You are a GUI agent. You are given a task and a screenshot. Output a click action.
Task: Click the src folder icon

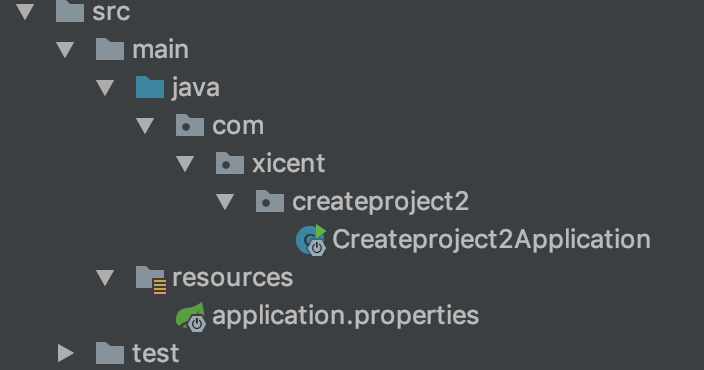(x=70, y=11)
